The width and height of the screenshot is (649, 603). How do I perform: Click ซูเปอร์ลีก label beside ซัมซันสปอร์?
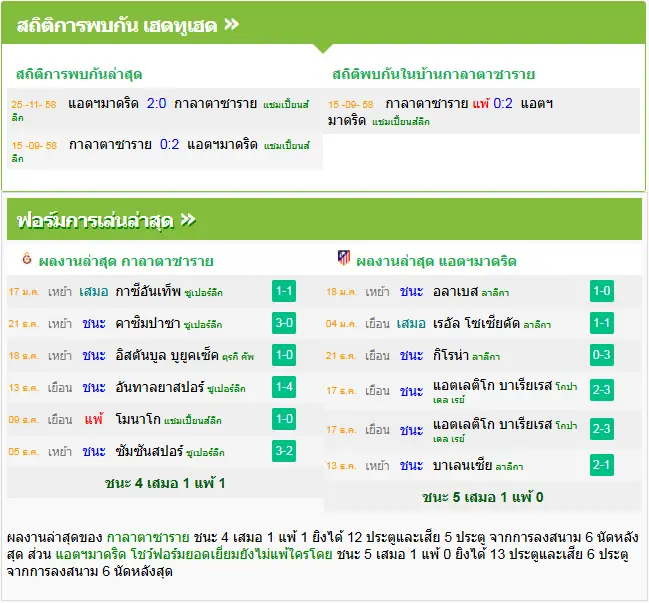(x=205, y=453)
